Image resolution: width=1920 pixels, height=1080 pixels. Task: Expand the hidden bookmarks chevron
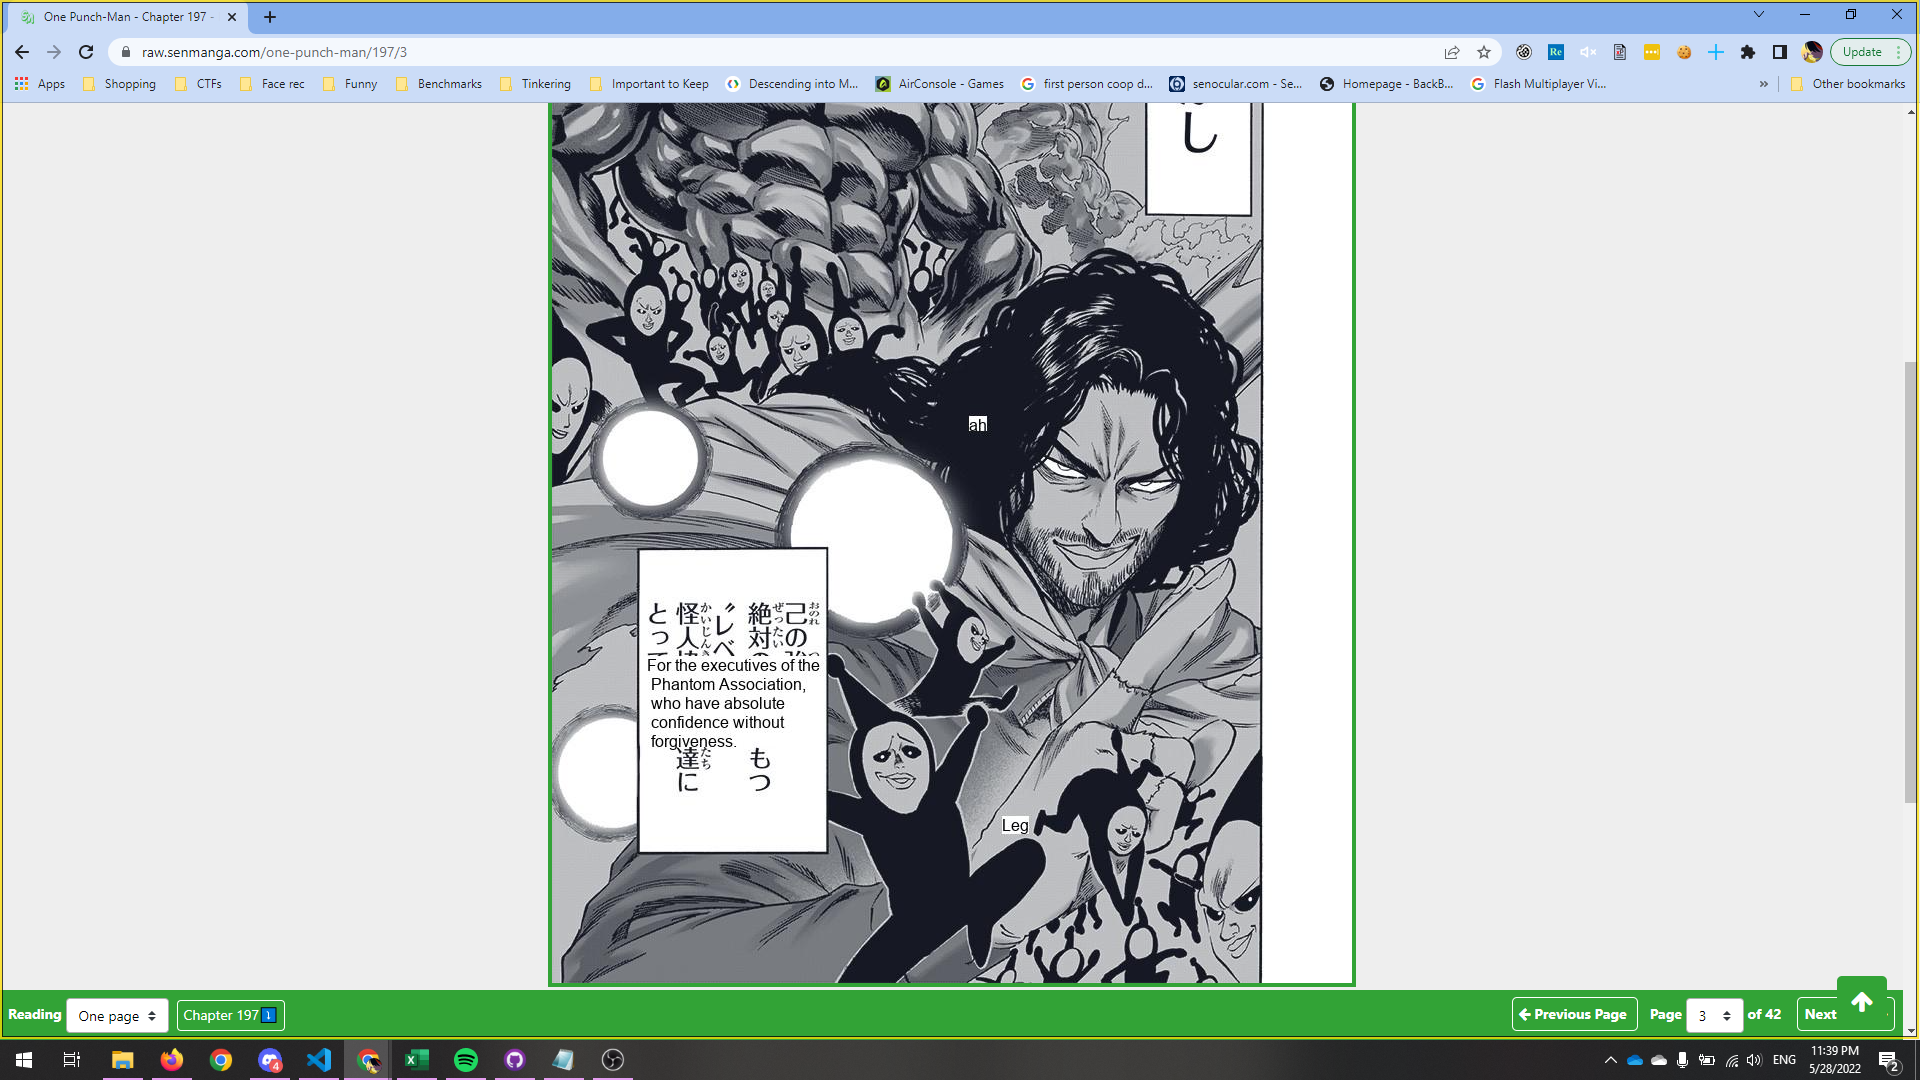pos(1763,84)
